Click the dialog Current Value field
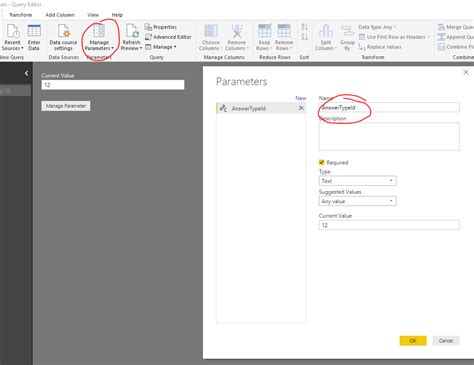 point(389,225)
